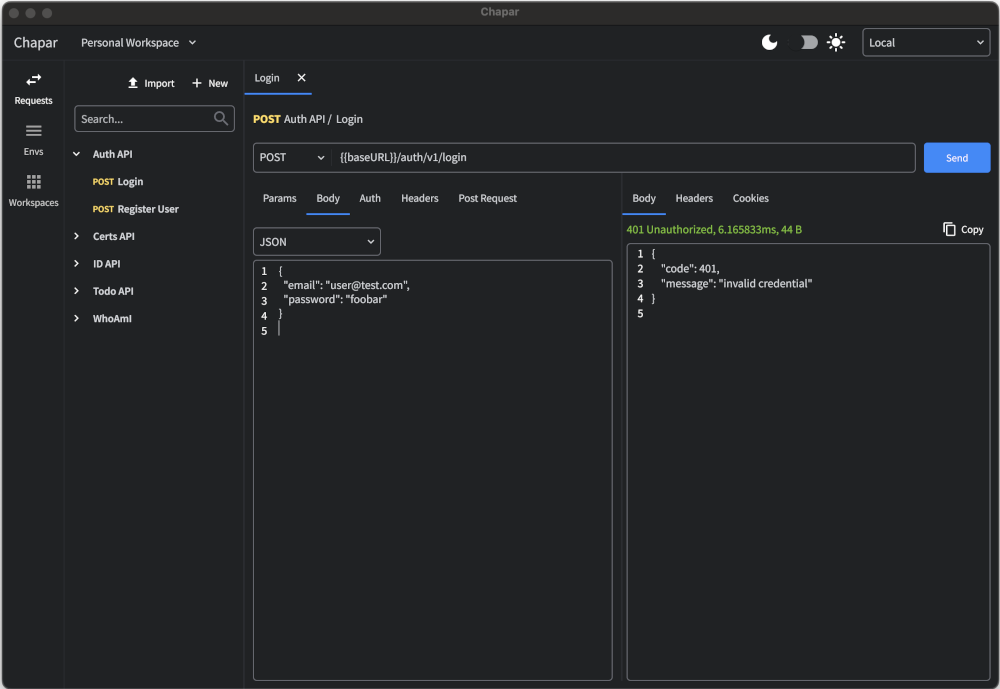Copy the response body
1000x689 pixels.
point(963,229)
